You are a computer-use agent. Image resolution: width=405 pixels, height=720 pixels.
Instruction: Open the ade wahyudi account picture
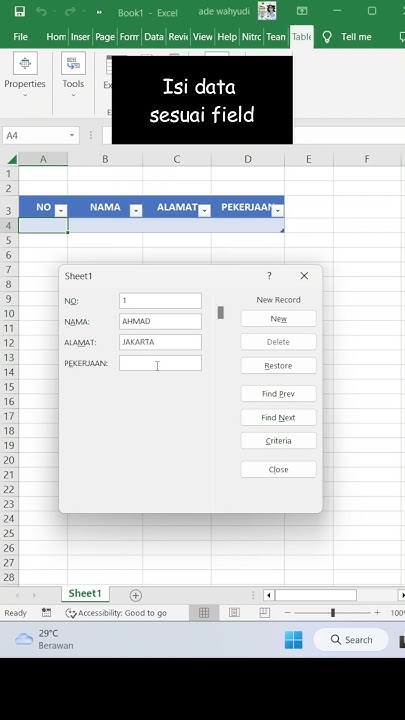click(x=267, y=11)
